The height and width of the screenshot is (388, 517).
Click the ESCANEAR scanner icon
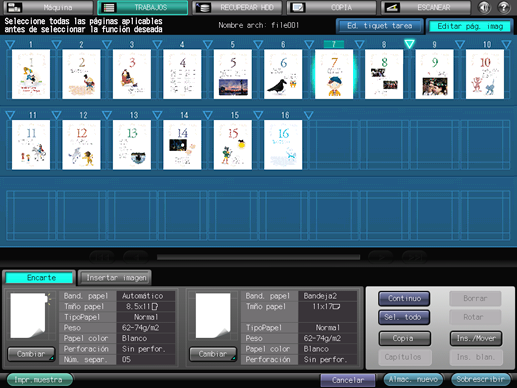pyautogui.click(x=392, y=7)
